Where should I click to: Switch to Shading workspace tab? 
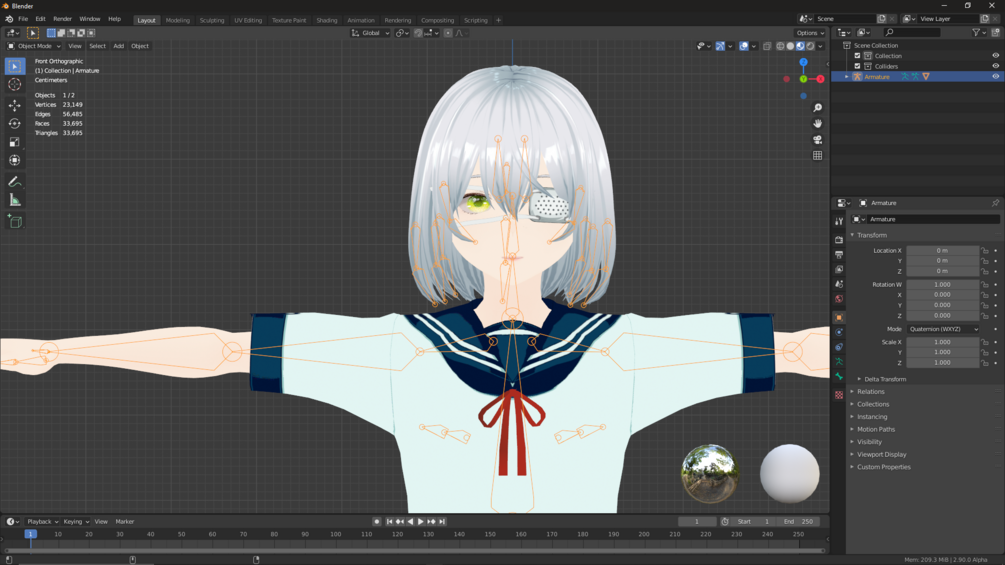(x=327, y=20)
